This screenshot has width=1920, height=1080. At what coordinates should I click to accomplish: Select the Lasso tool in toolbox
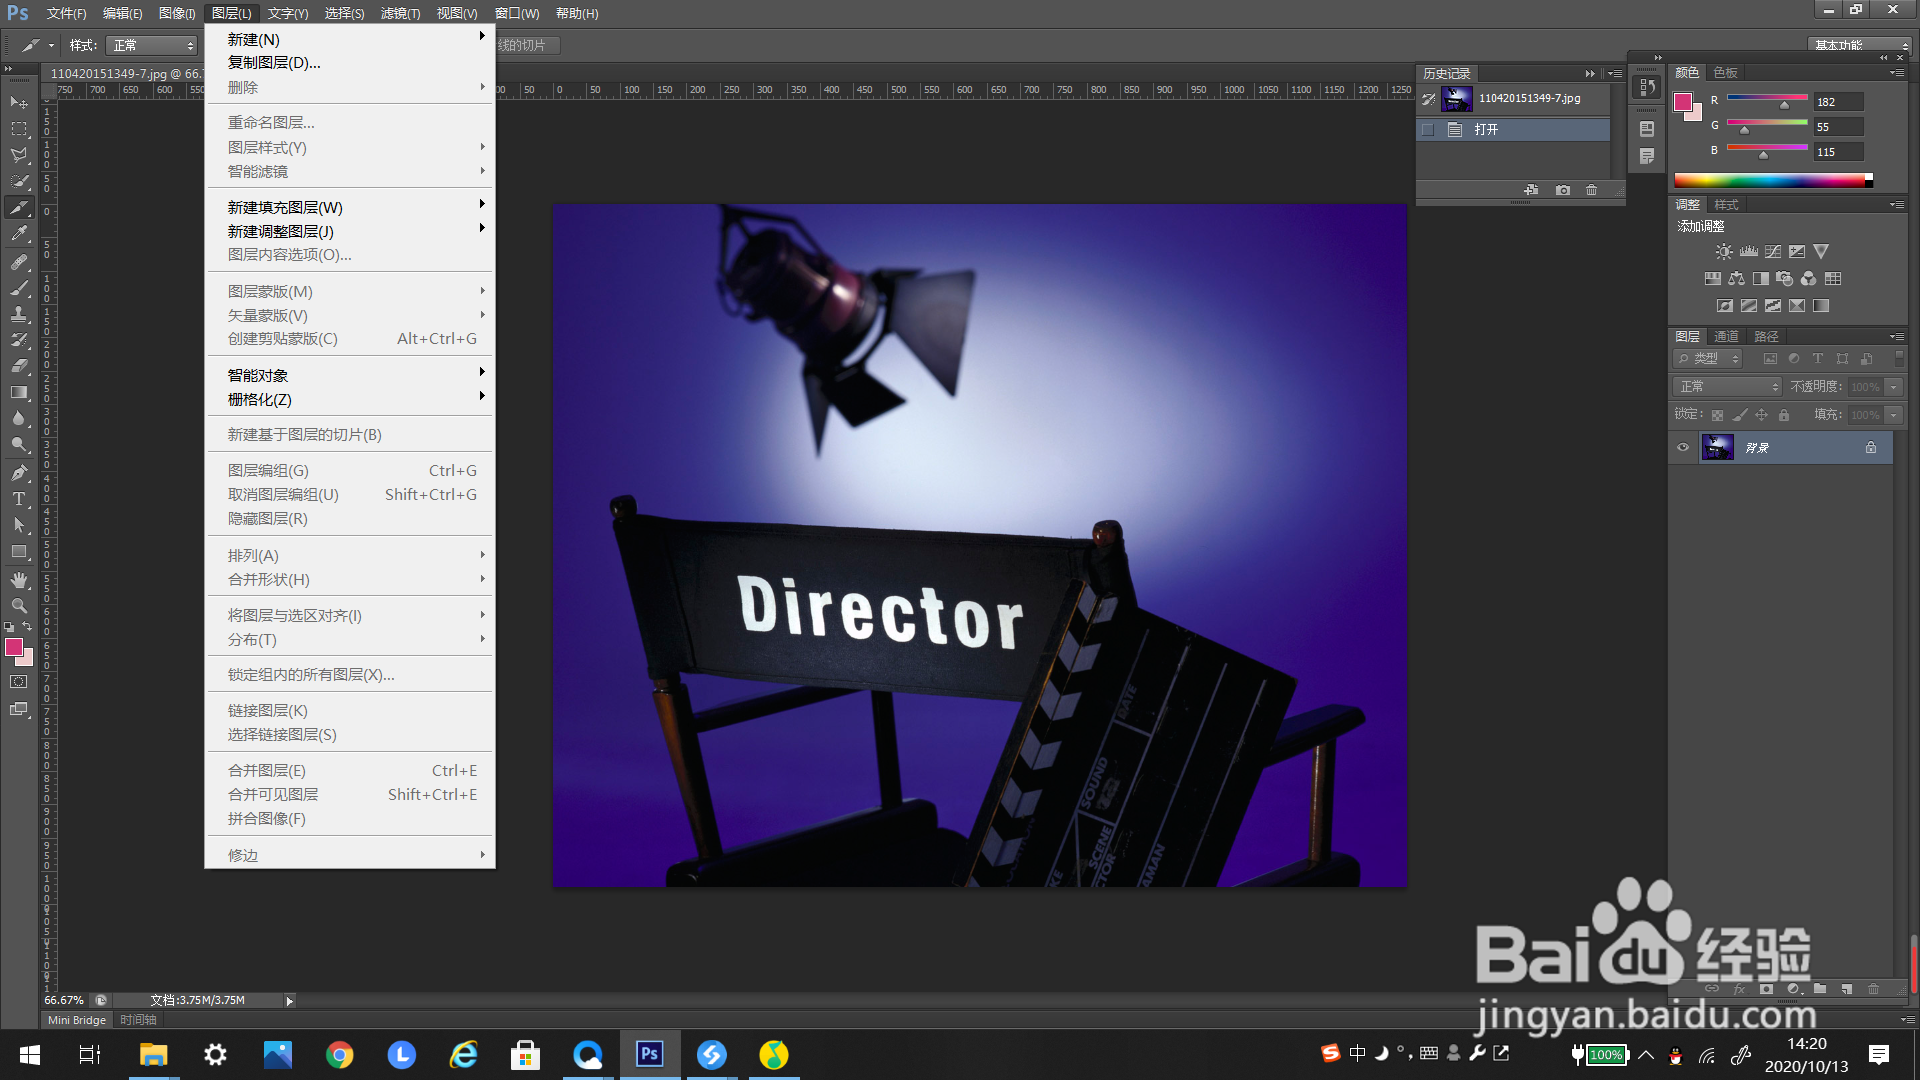tap(19, 155)
